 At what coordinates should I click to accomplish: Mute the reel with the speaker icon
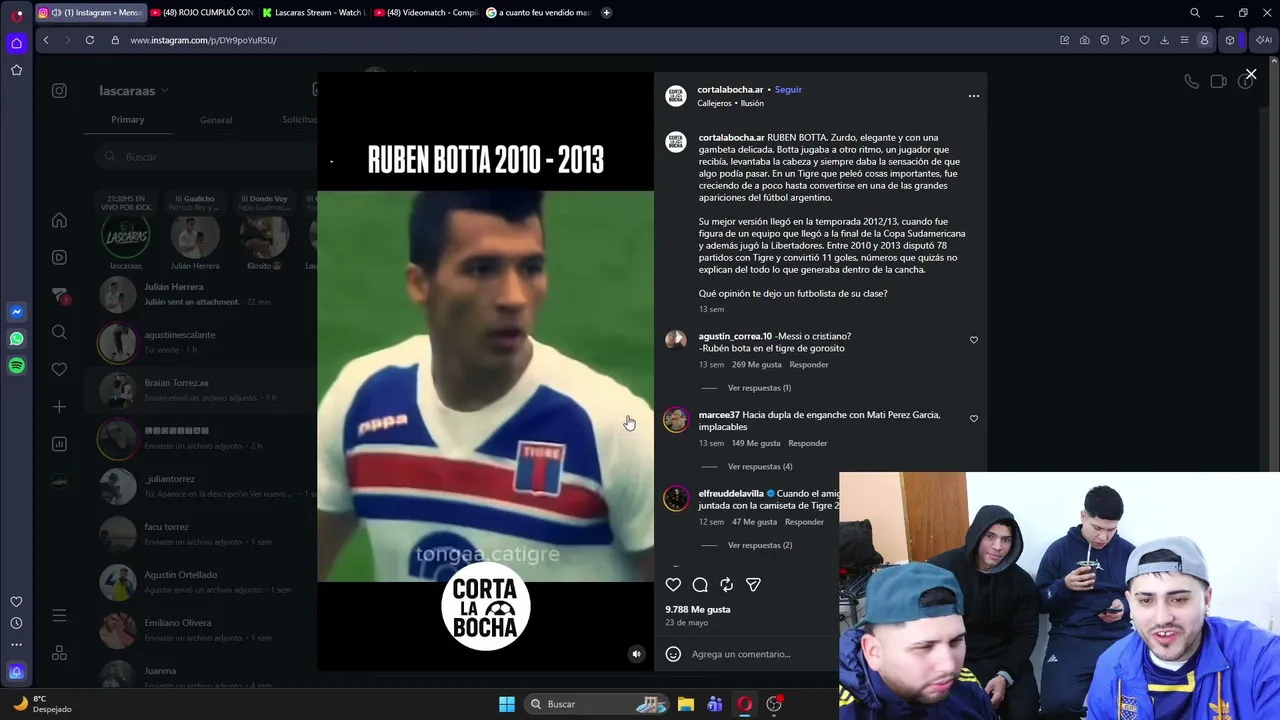(x=636, y=654)
